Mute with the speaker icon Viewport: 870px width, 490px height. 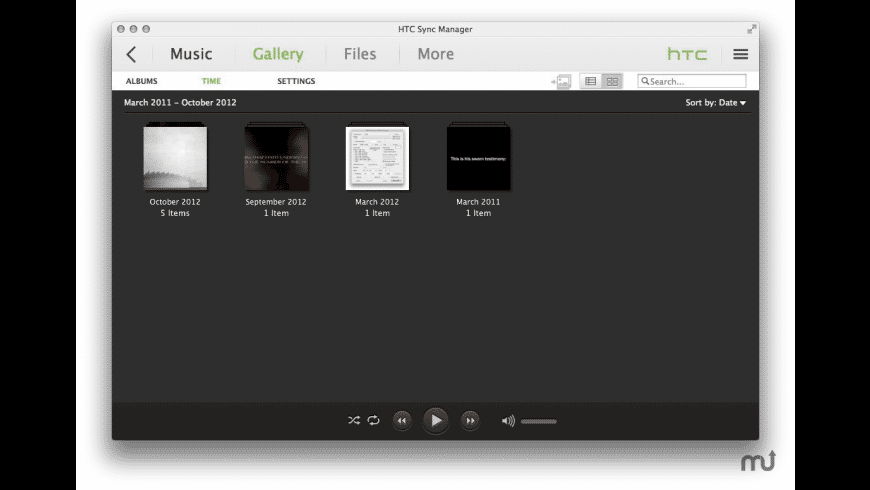pyautogui.click(x=508, y=421)
